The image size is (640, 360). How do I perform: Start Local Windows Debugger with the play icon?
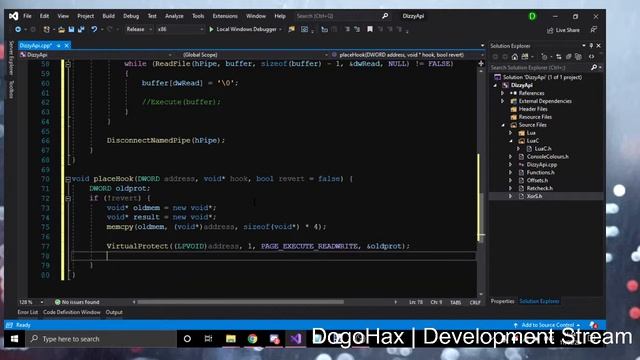pyautogui.click(x=211, y=29)
